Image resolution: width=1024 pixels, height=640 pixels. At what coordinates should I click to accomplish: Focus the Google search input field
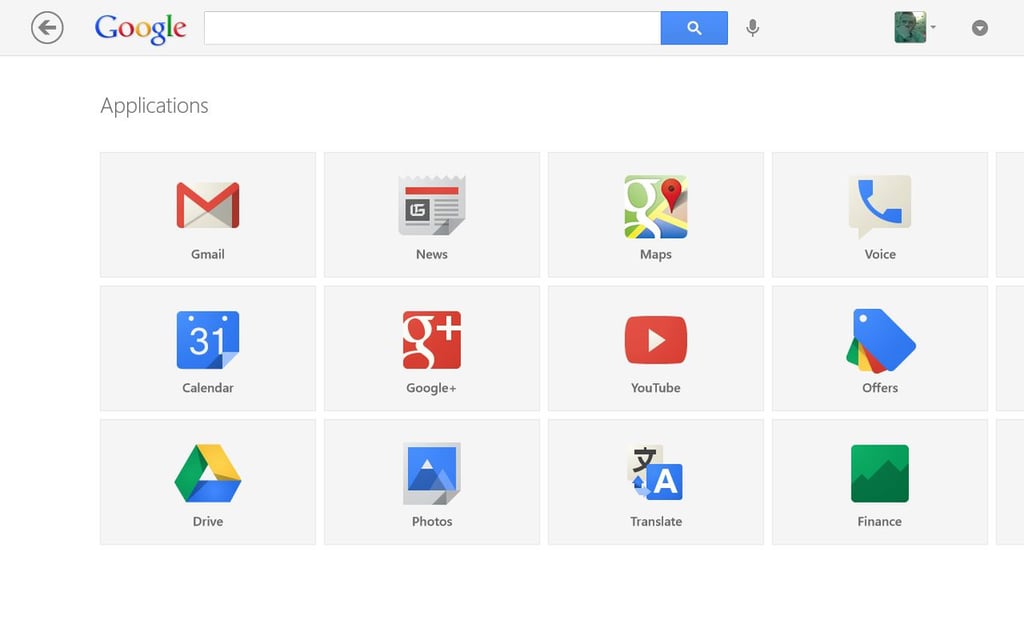coord(432,28)
